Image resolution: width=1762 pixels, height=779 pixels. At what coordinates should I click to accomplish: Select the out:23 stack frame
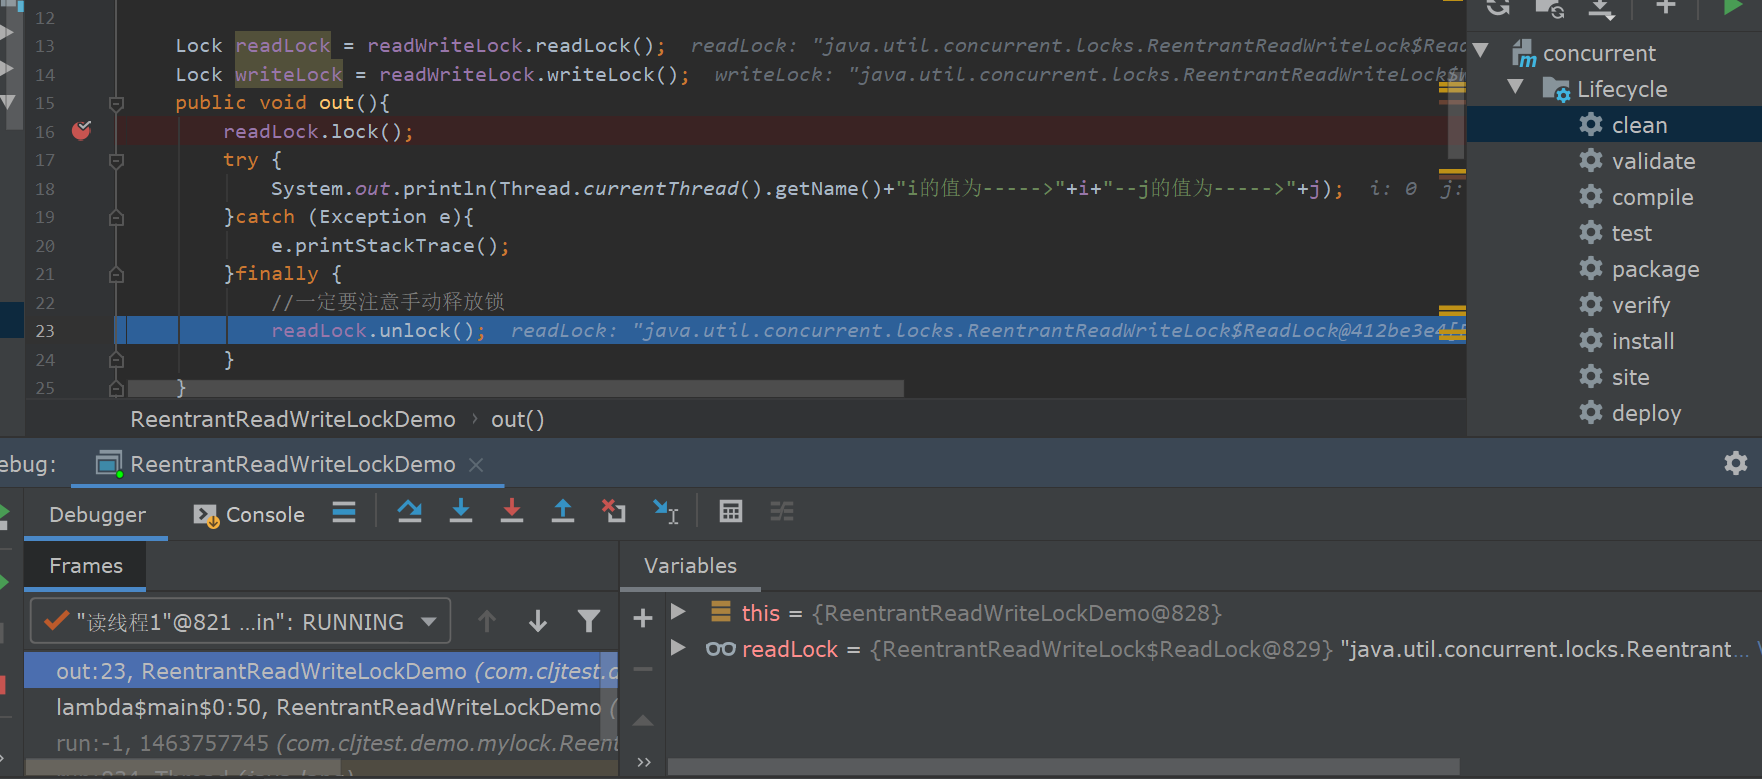321,671
